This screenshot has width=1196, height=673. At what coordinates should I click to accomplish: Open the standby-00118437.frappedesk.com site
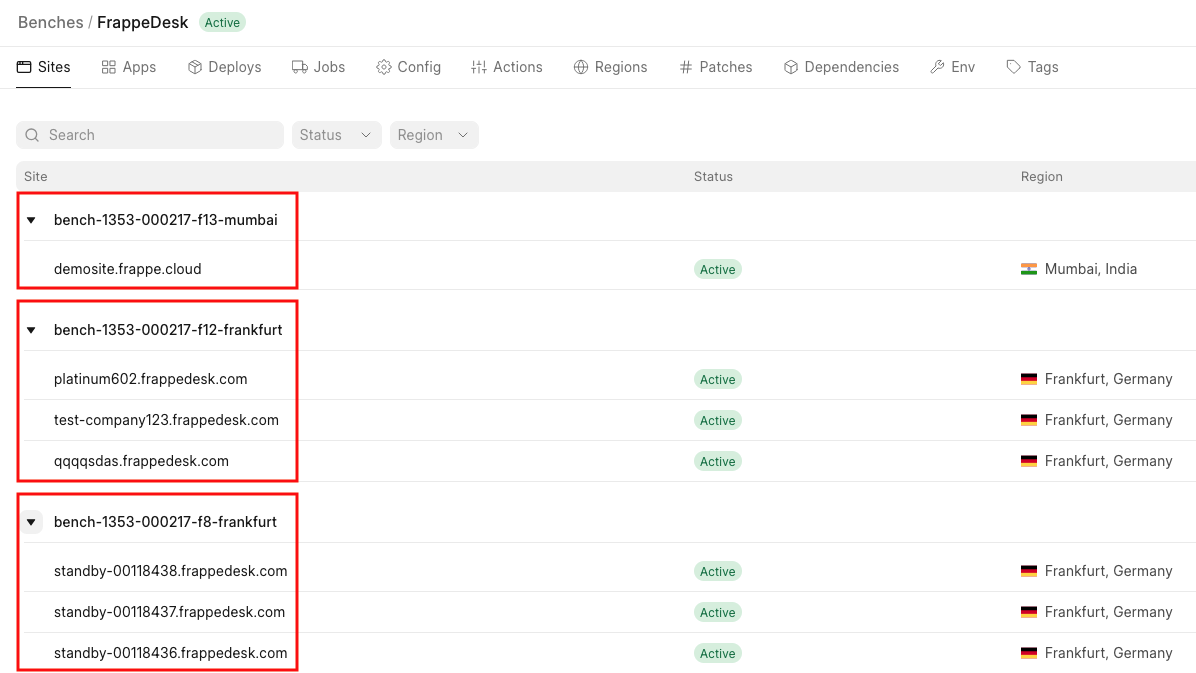click(169, 612)
